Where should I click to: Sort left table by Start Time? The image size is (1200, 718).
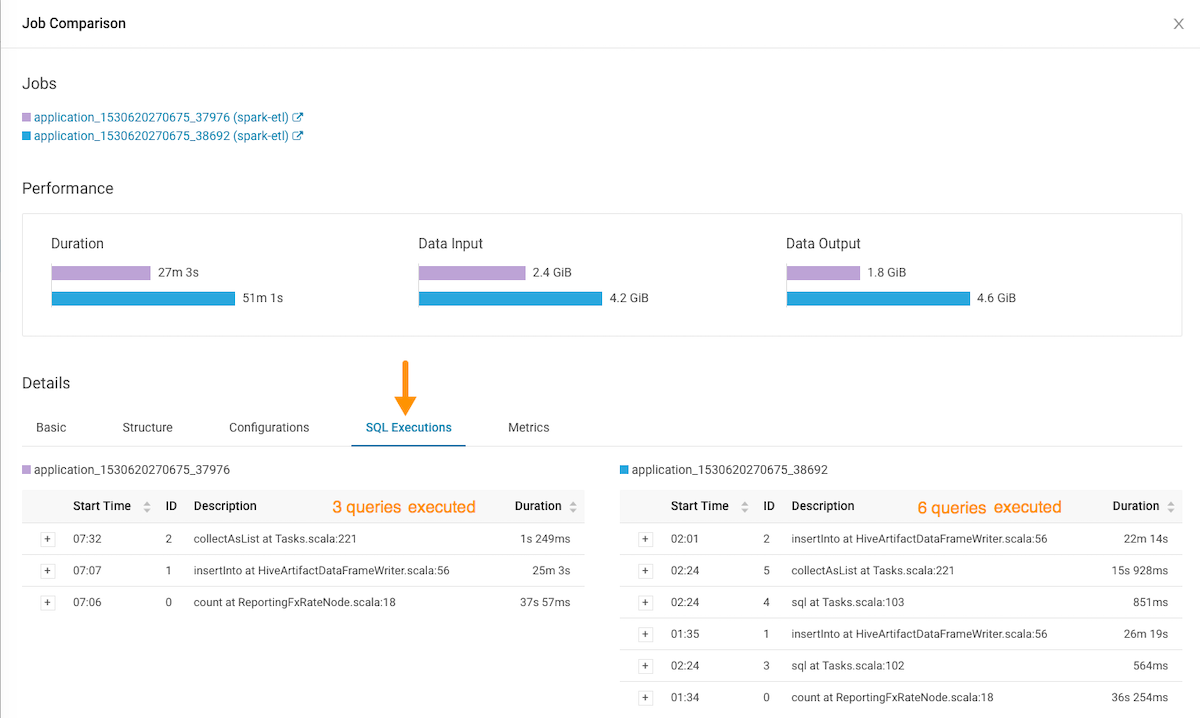coord(147,507)
